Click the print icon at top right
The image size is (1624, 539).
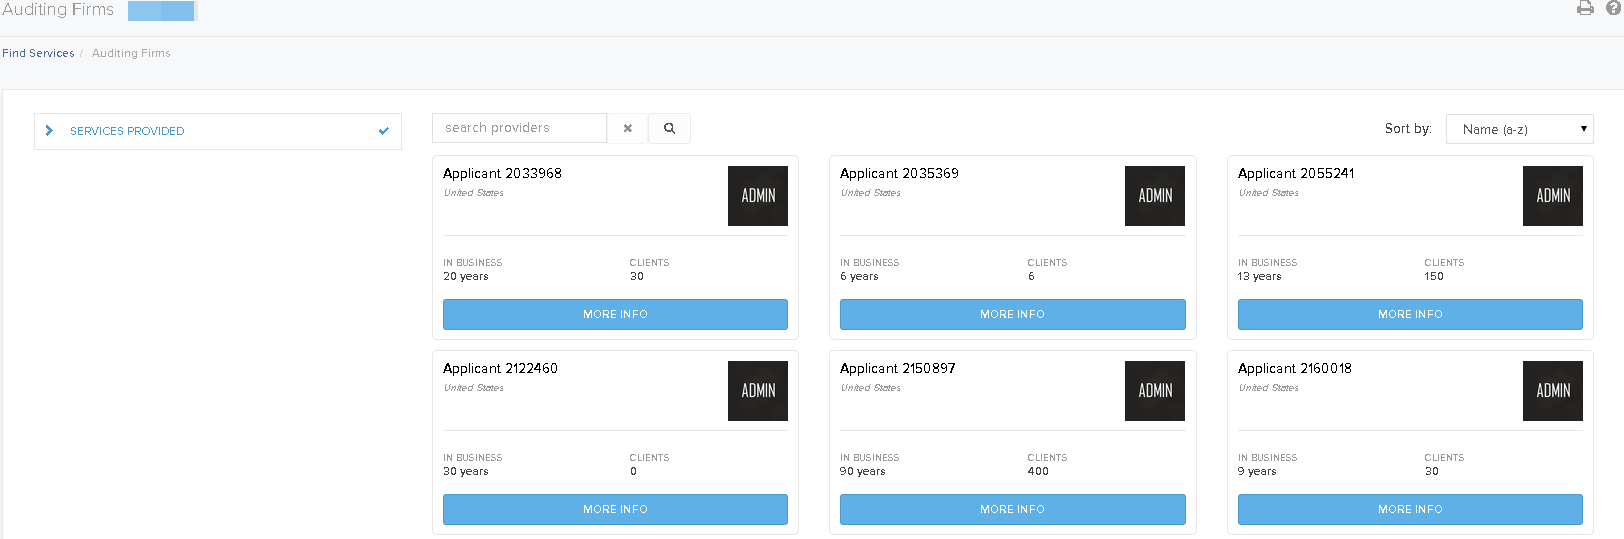click(1585, 8)
